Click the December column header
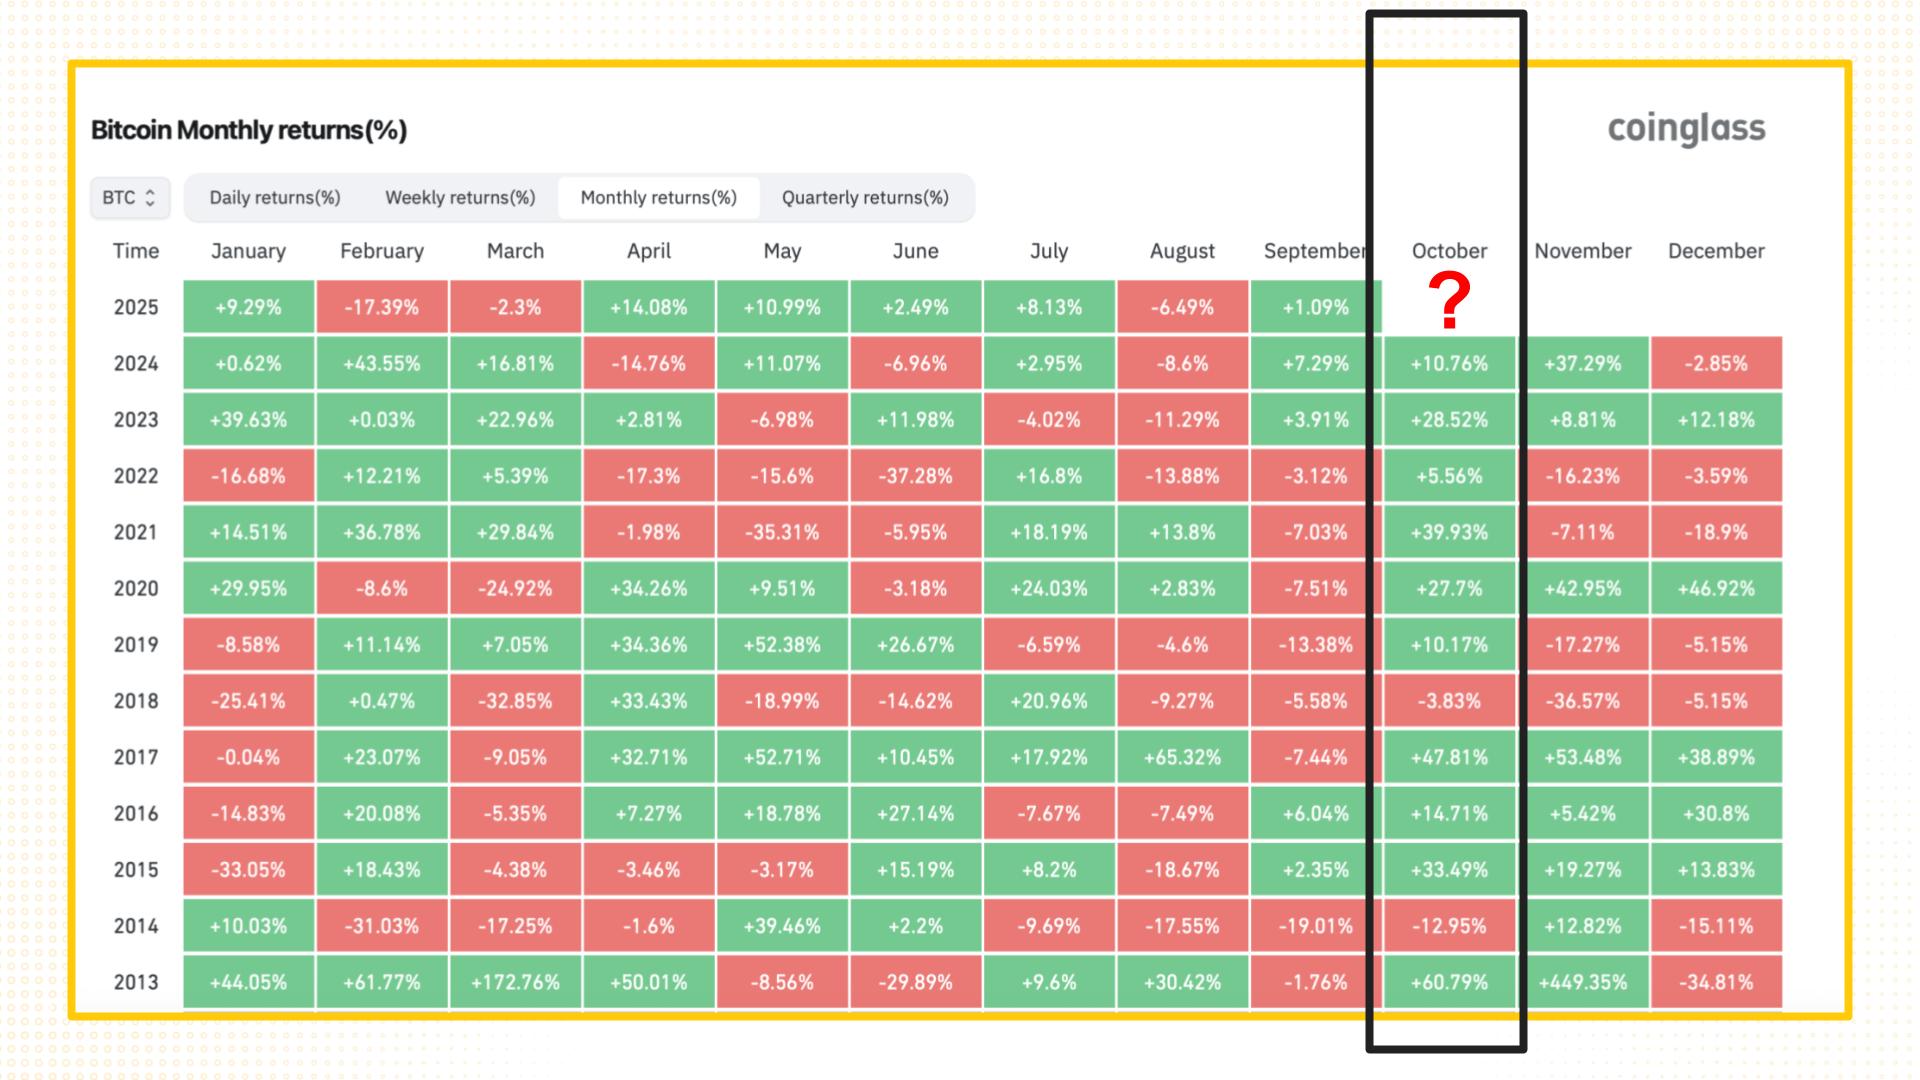Screen dimensions: 1920x1080 (1716, 251)
